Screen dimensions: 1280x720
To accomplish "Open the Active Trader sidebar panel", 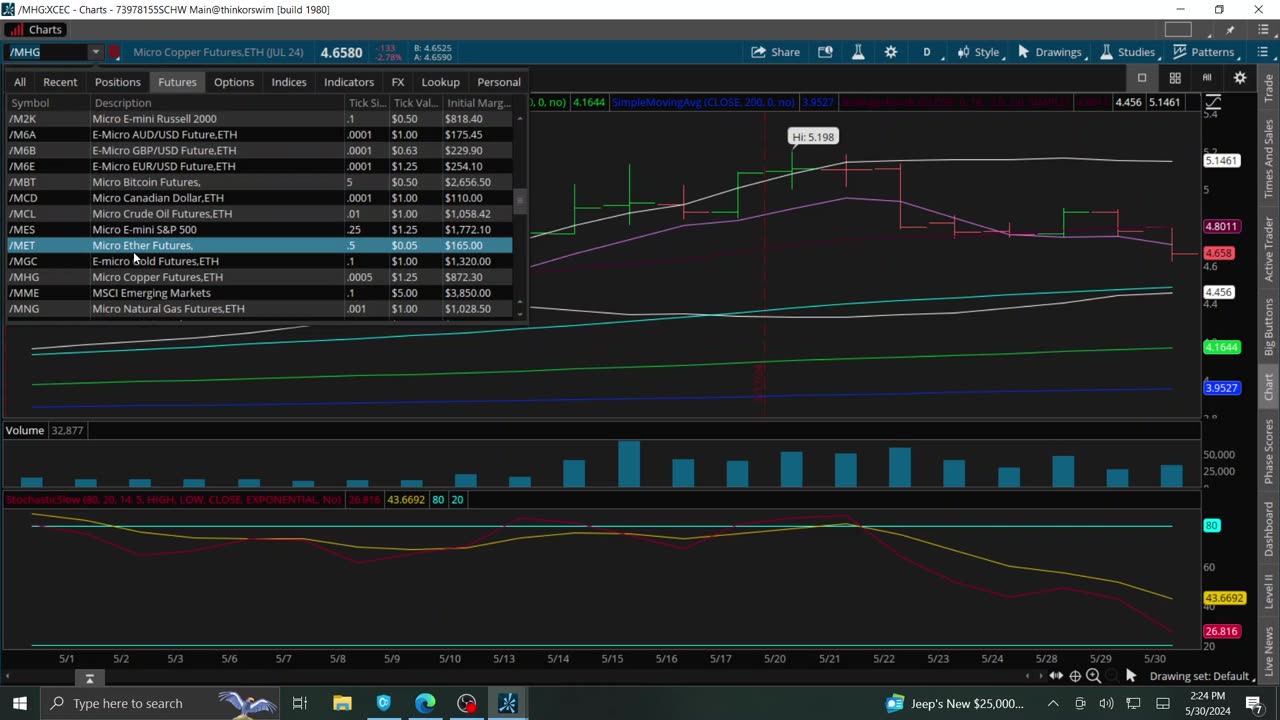I will [1269, 248].
